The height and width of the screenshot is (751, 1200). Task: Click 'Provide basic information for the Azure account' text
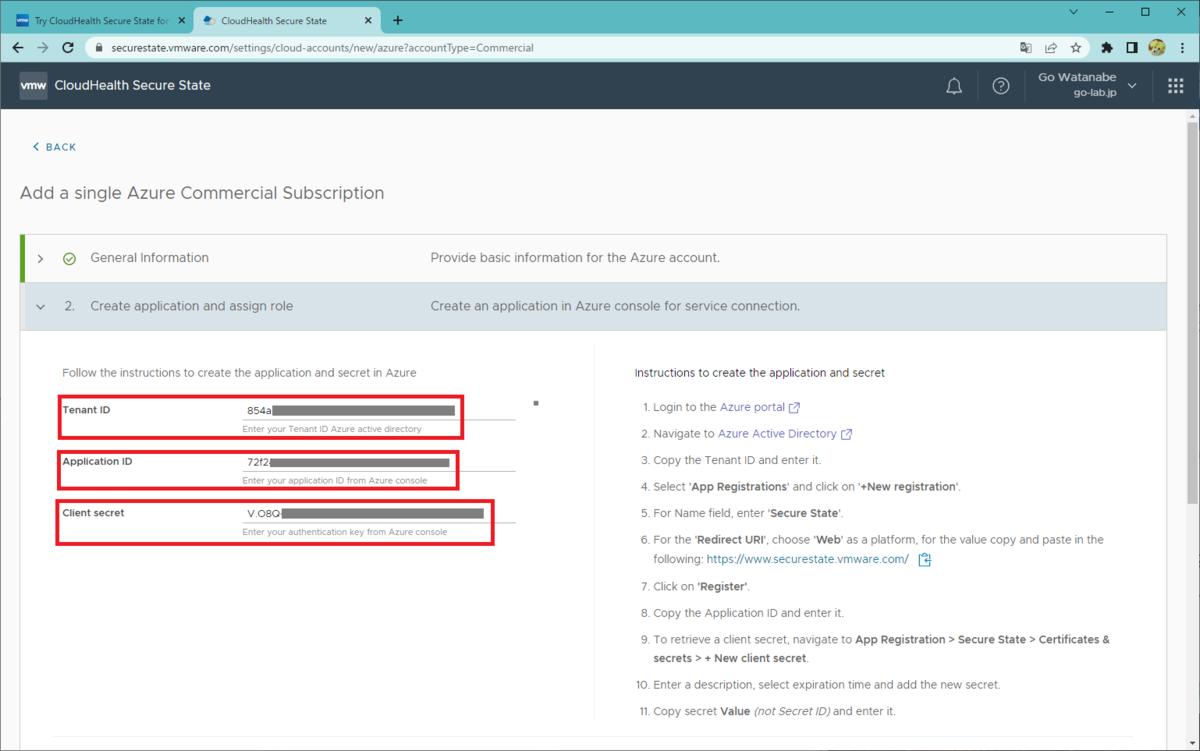click(575, 258)
